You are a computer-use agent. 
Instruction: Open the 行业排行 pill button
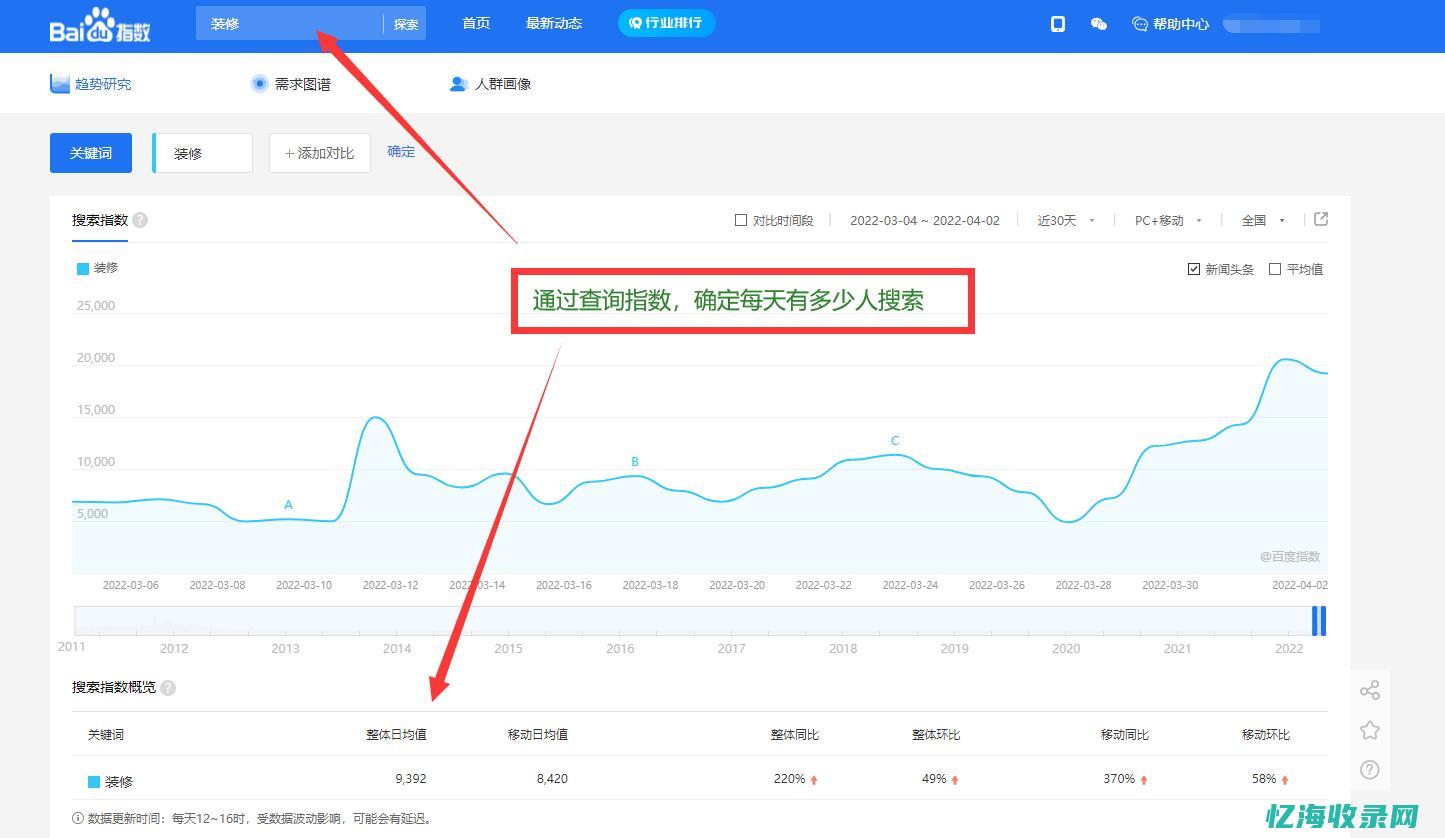(x=666, y=22)
